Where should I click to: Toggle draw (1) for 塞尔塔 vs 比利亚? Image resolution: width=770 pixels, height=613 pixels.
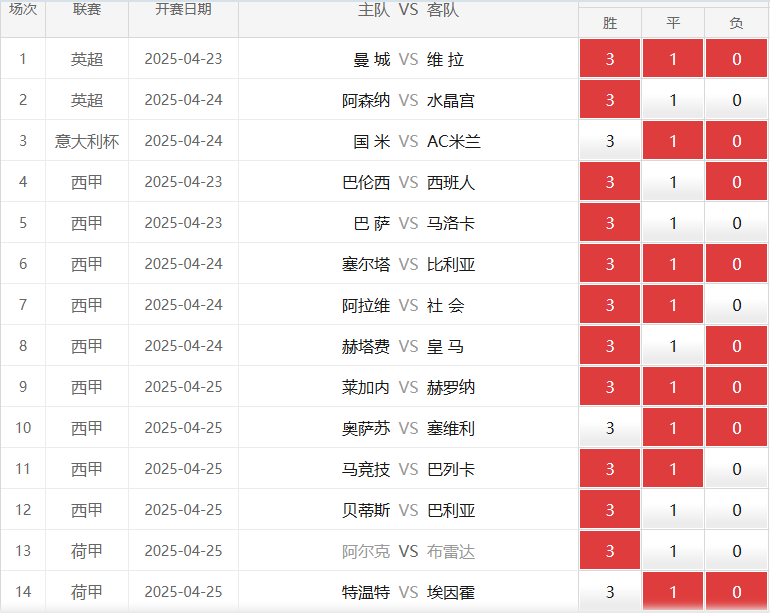tap(673, 264)
